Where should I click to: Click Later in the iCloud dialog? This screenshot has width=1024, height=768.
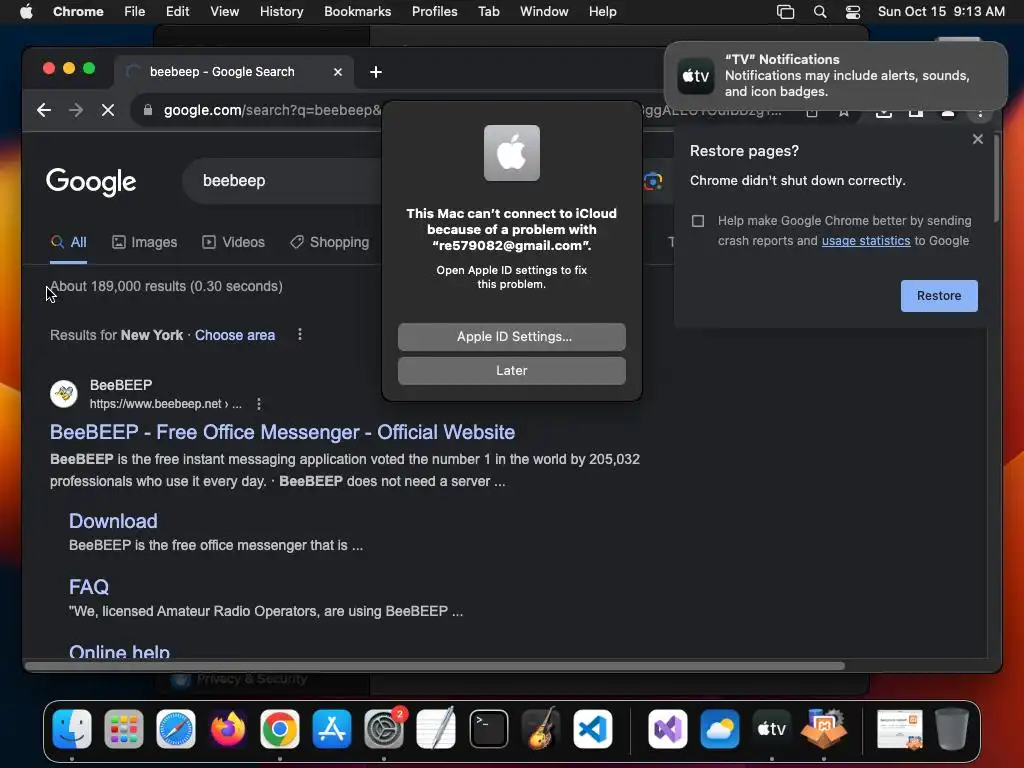click(x=511, y=370)
